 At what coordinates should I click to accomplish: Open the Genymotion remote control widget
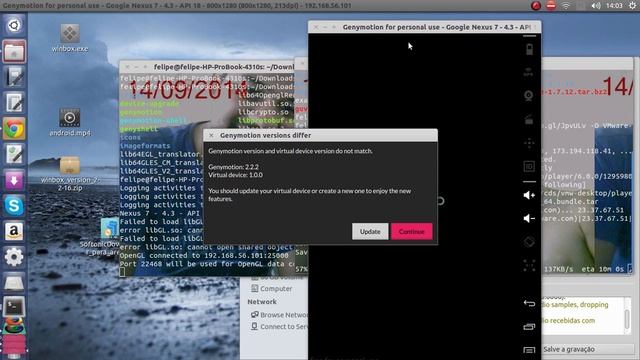(x=529, y=143)
